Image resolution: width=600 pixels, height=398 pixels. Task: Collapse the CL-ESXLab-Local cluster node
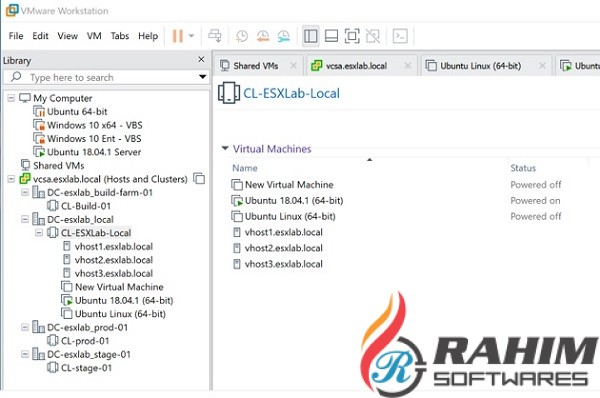[x=39, y=233]
